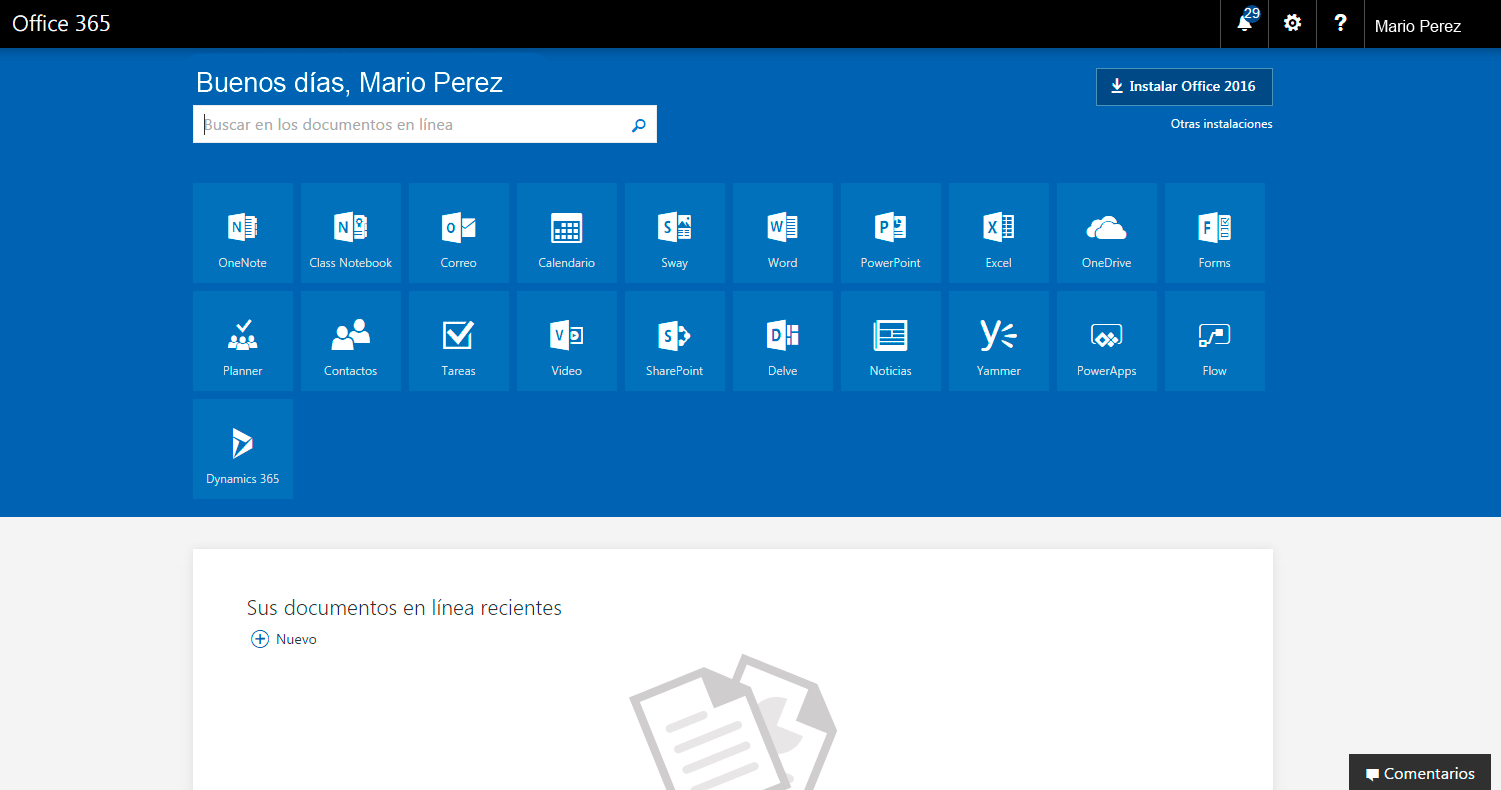The image size is (1501, 790).
Task: Launch the Word app tile
Action: (783, 233)
